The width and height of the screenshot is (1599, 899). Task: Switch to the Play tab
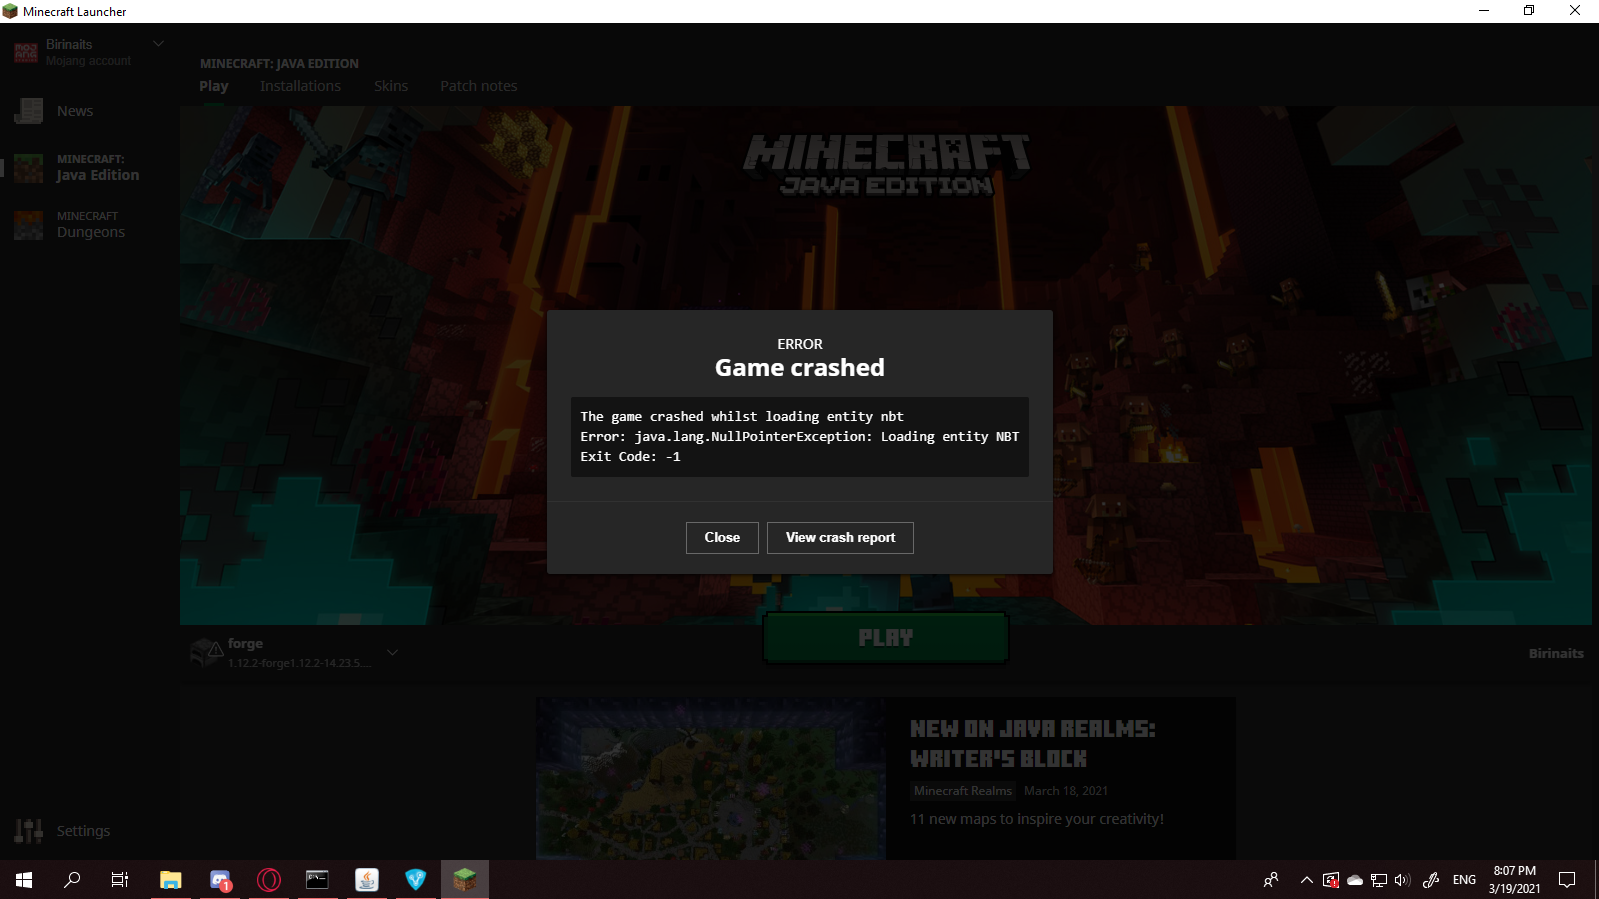(x=214, y=86)
